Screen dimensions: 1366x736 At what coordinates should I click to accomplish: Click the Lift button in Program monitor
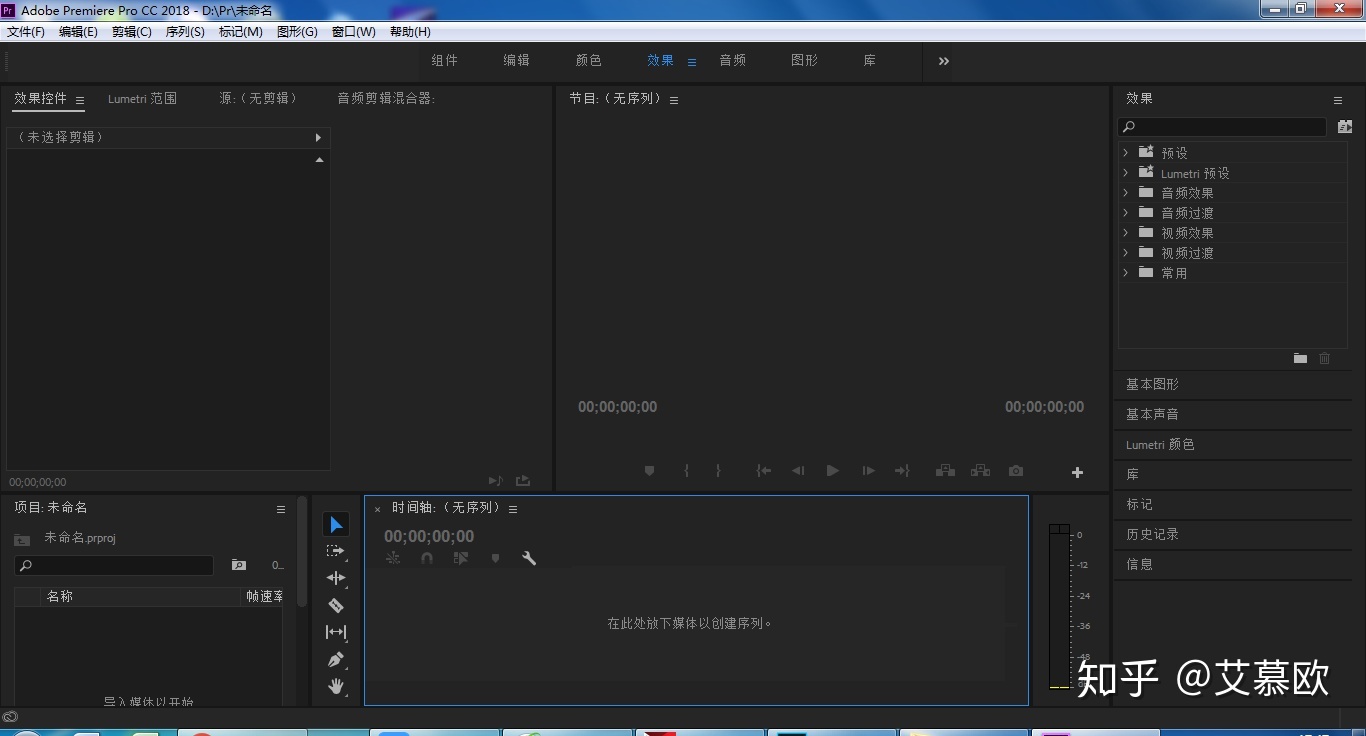(x=945, y=471)
